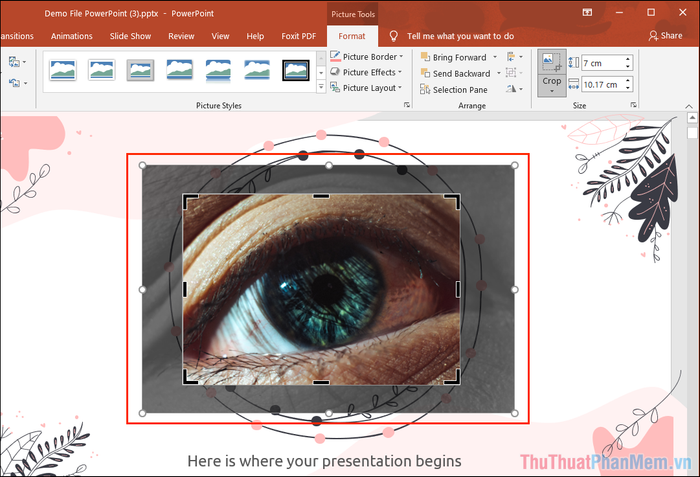Screen dimensions: 700x477
Task: Increase shape height with up spinner
Action: [x=628, y=59]
